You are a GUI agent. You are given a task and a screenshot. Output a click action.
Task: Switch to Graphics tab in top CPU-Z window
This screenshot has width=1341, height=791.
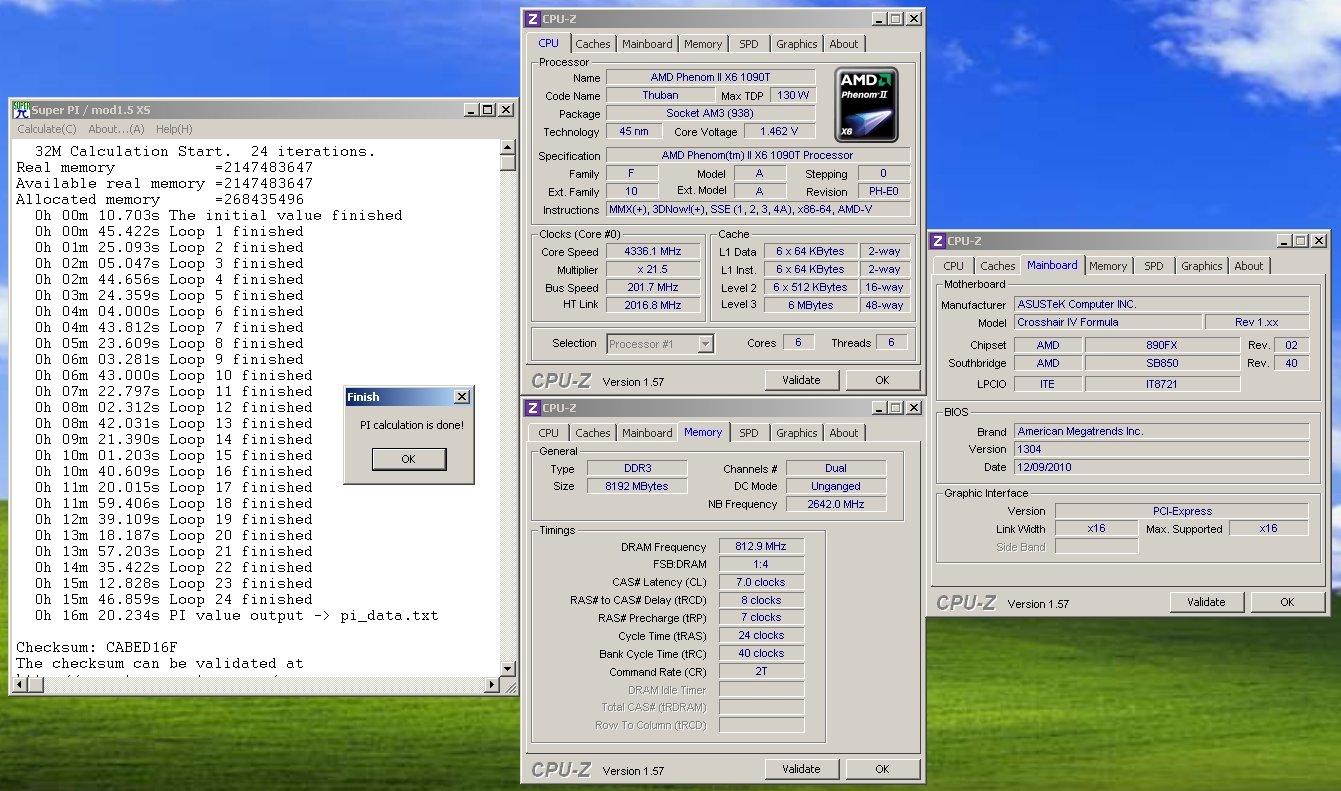point(797,44)
